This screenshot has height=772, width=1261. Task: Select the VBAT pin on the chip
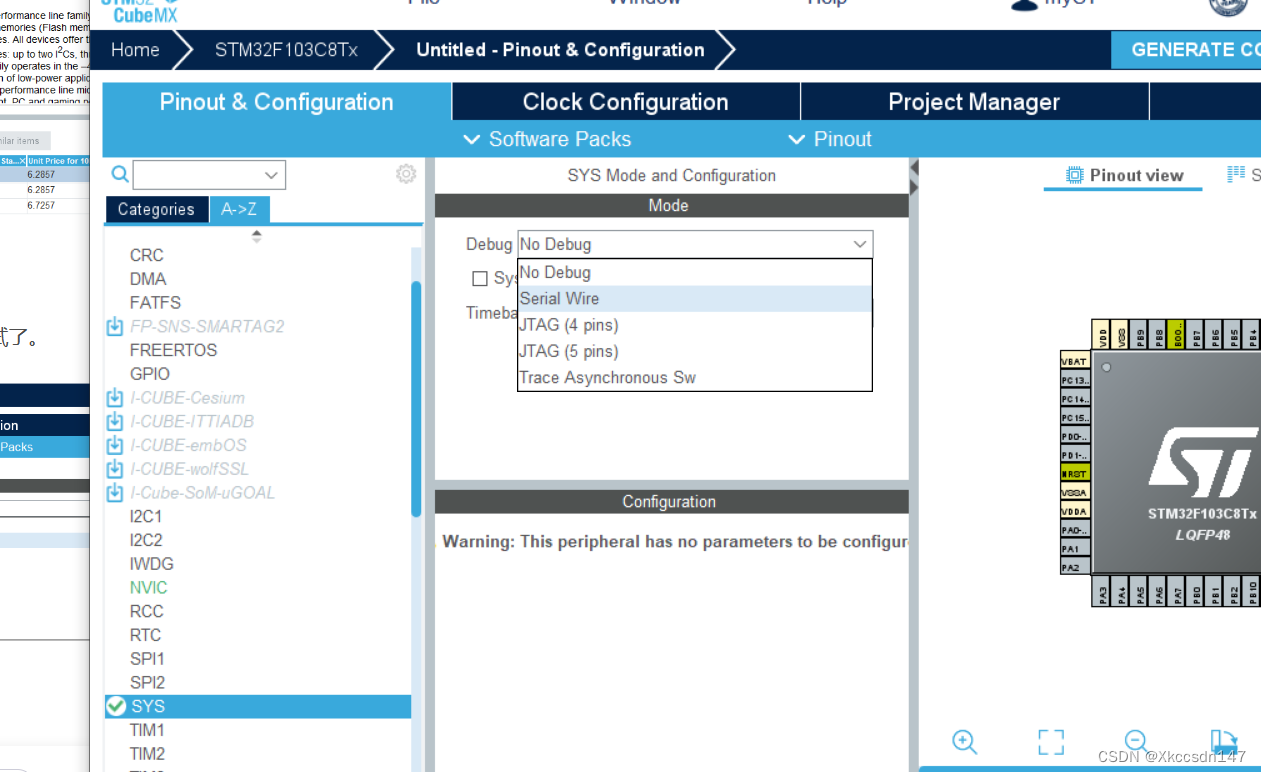tap(1075, 360)
